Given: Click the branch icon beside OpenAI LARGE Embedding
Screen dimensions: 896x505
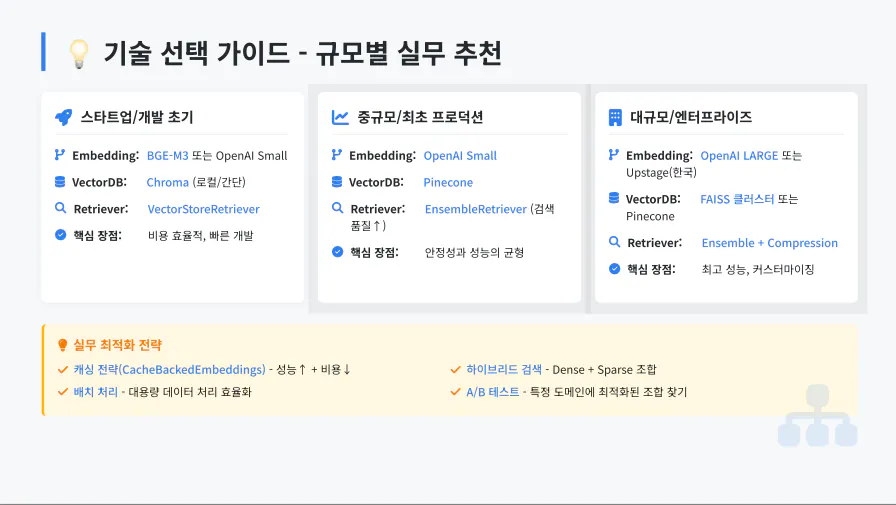Looking at the screenshot, I should click(614, 155).
